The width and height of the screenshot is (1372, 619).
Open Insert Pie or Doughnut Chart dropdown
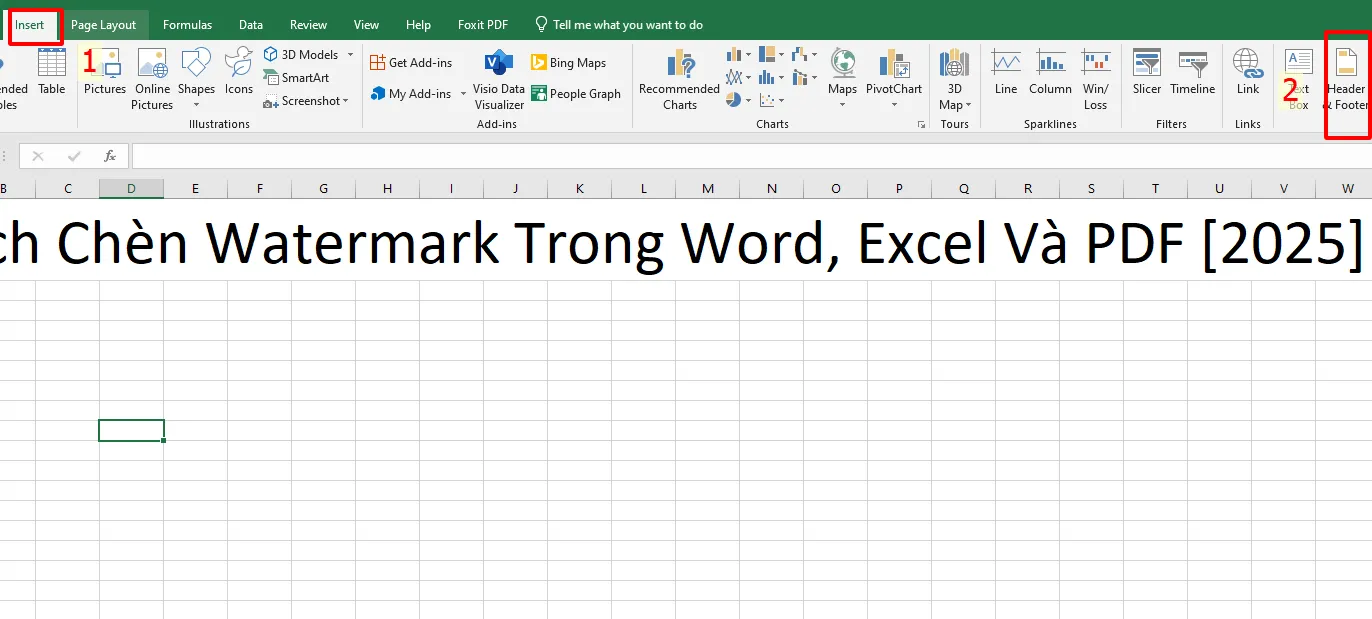pyautogui.click(x=739, y=100)
